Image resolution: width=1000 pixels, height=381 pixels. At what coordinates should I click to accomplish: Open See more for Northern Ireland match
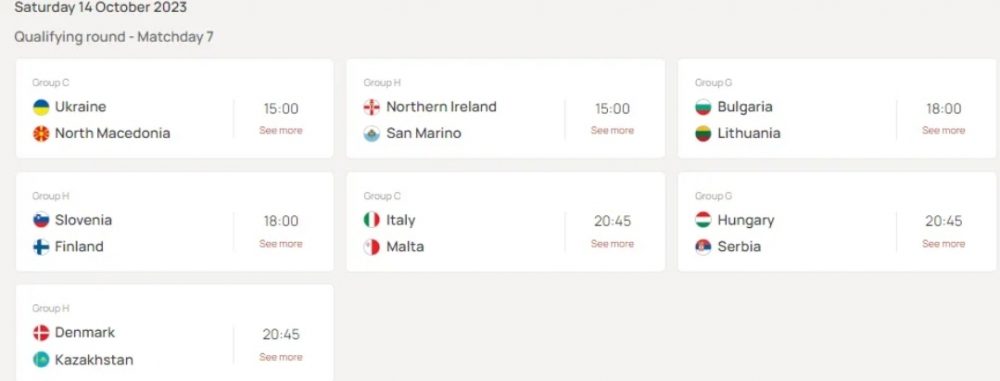612,130
